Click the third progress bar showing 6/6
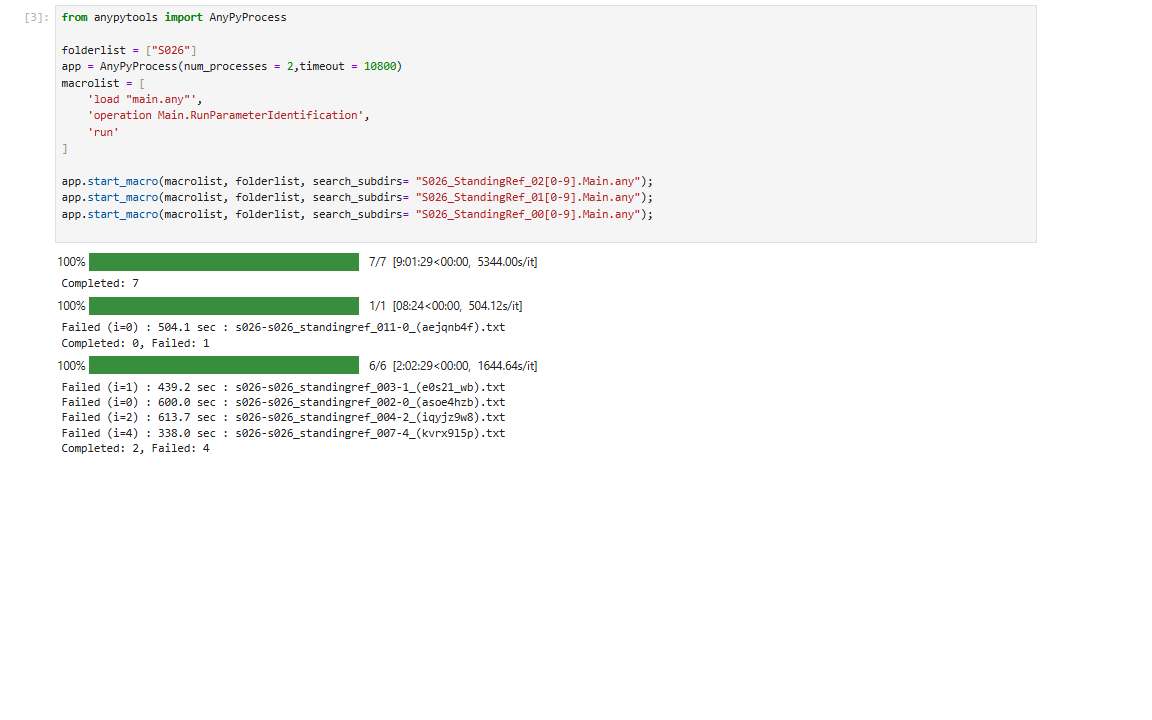Image resolution: width=1152 pixels, height=720 pixels. (x=223, y=366)
